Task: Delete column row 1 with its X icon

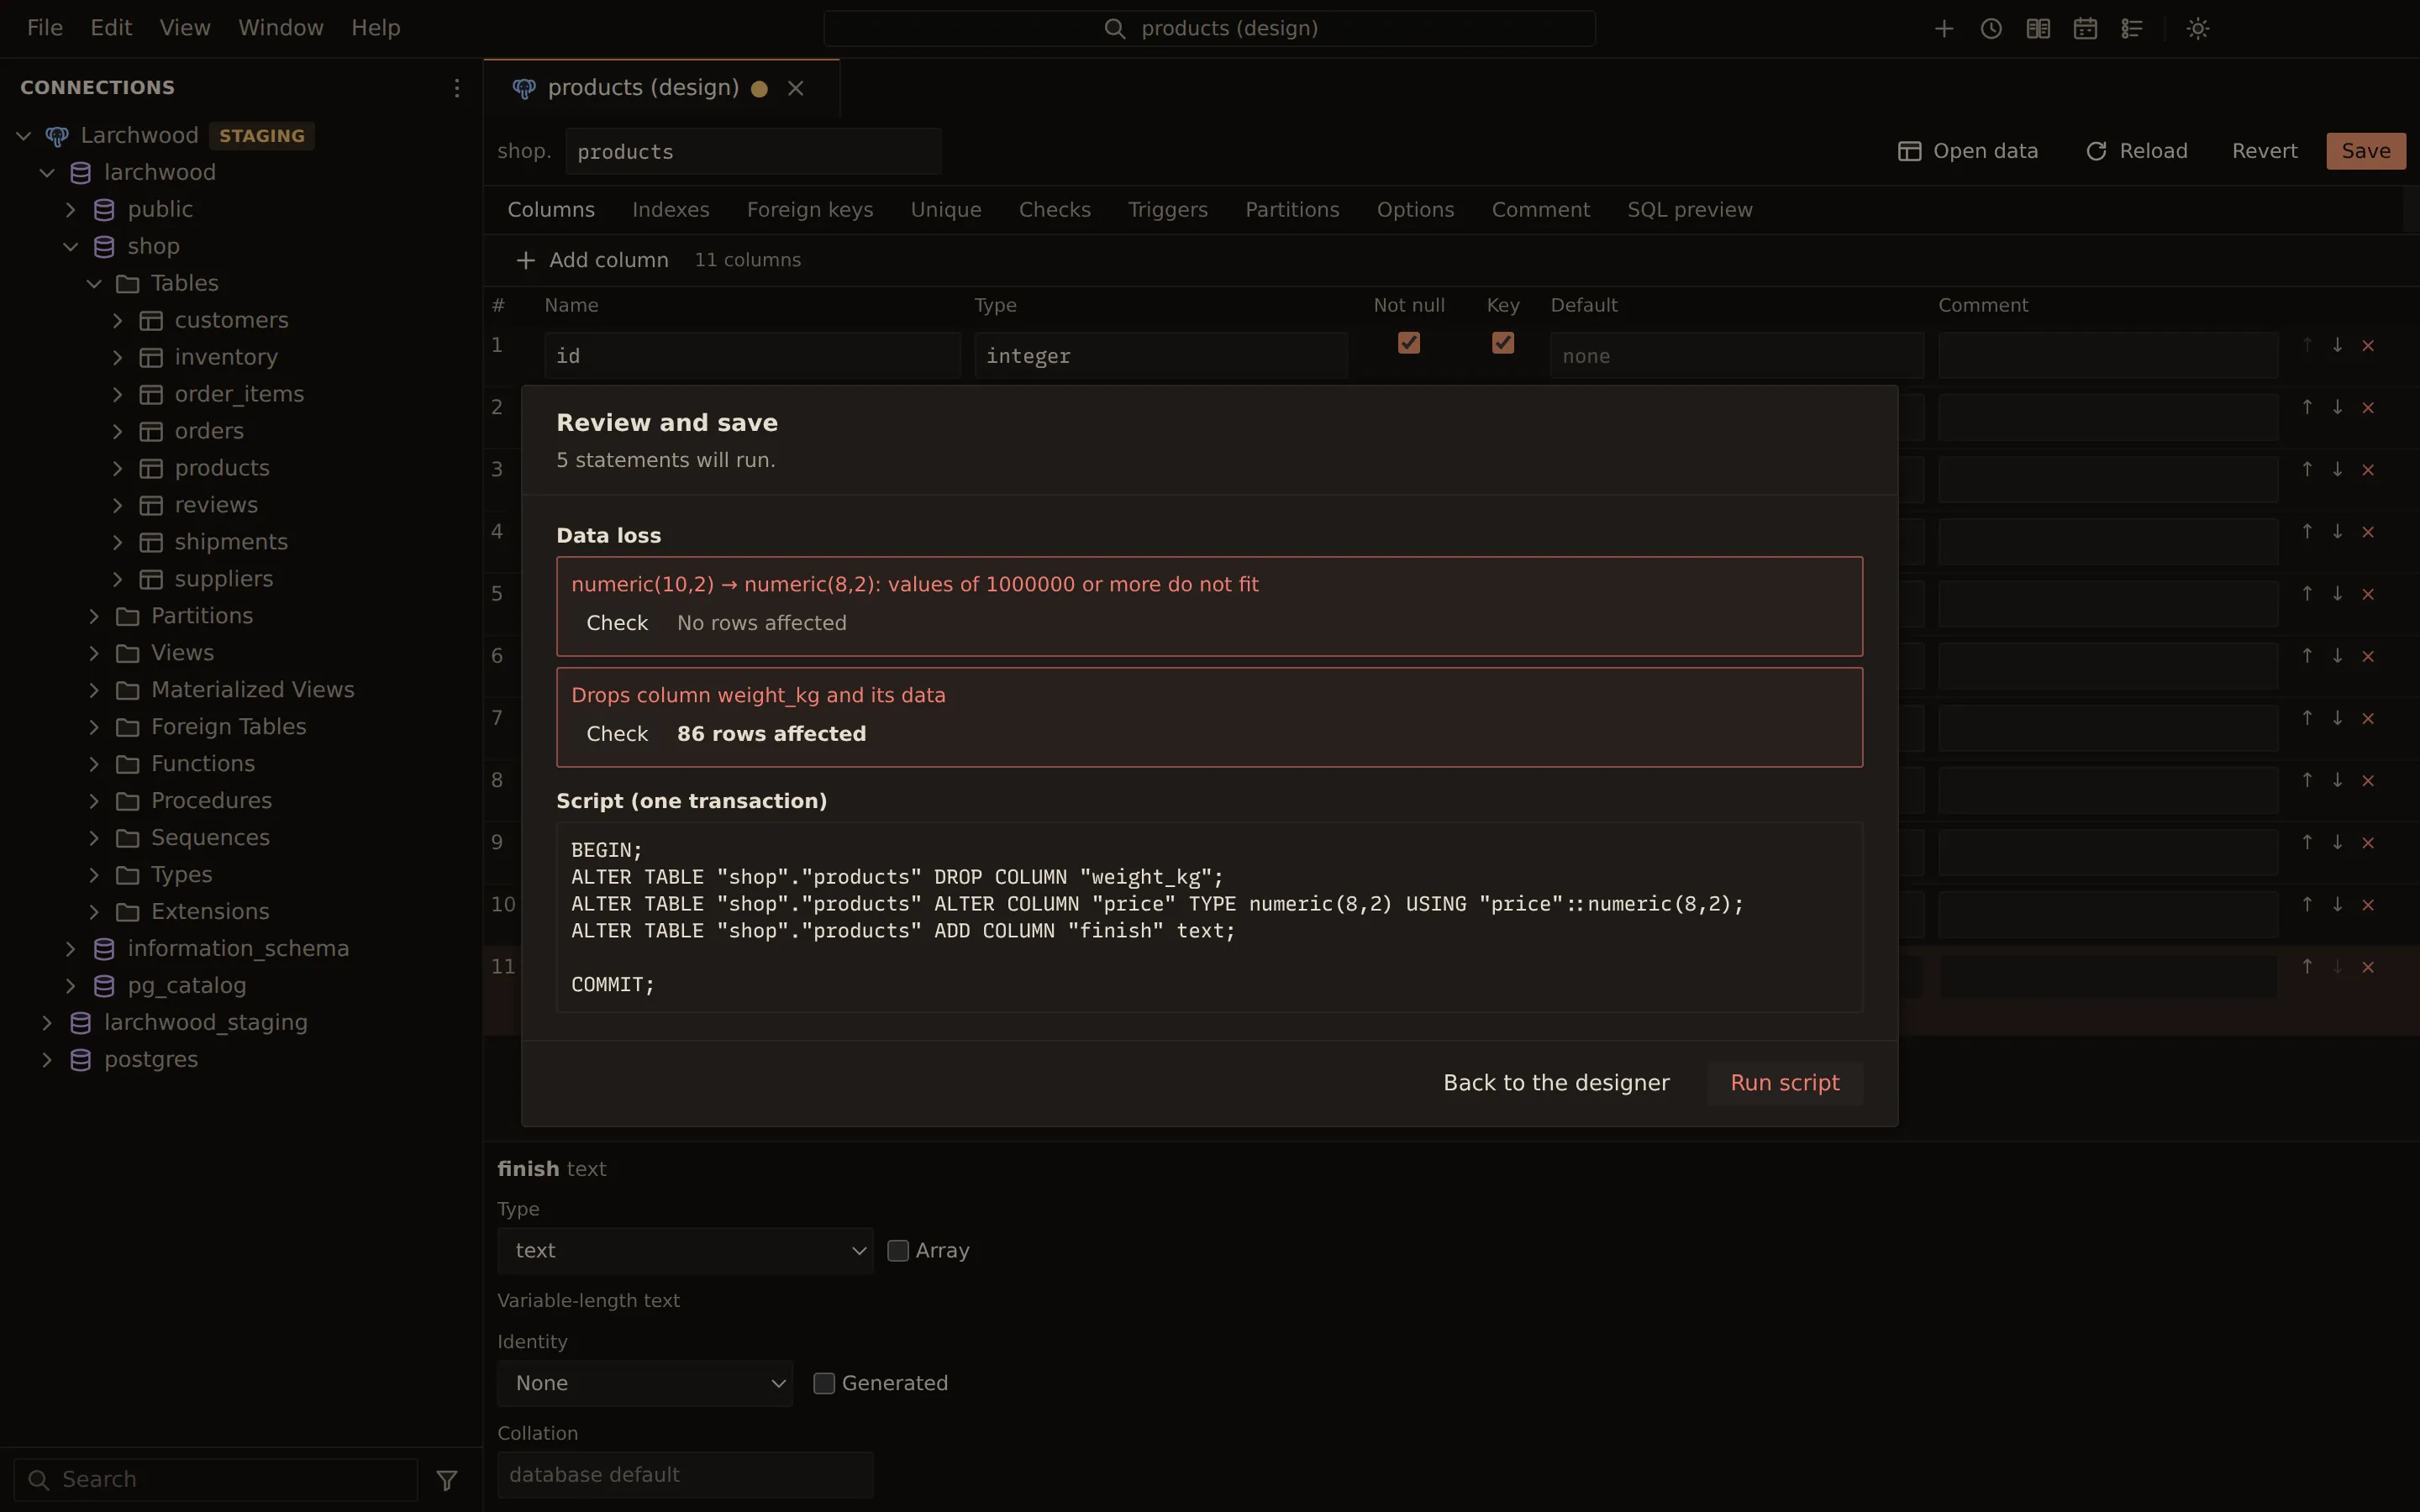Action: click(x=2367, y=345)
